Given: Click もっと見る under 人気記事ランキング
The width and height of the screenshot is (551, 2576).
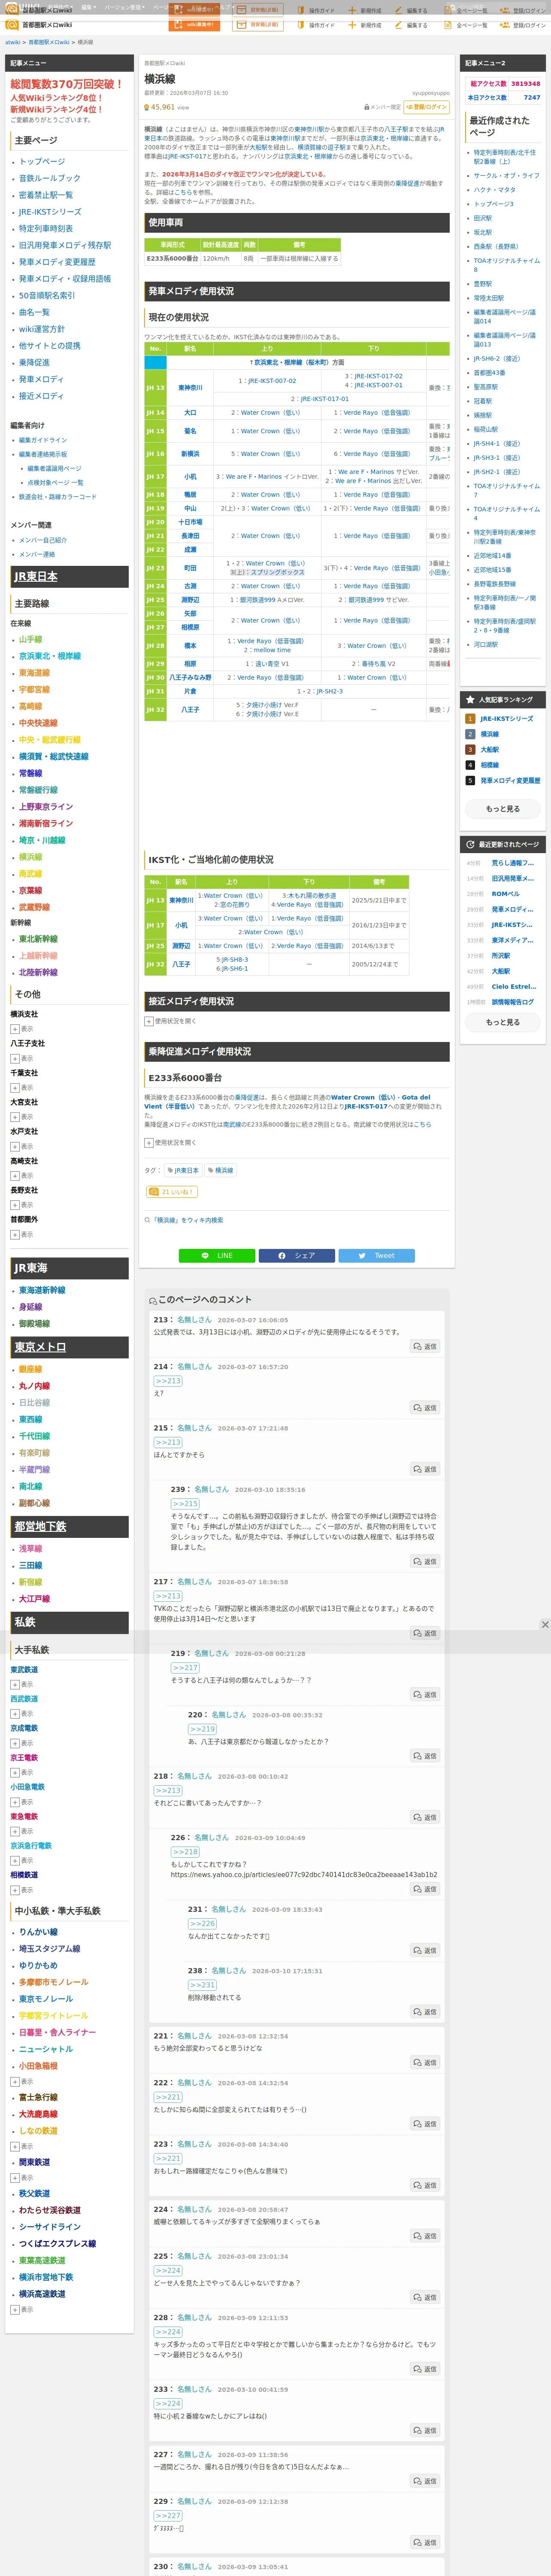Looking at the screenshot, I should (503, 809).
